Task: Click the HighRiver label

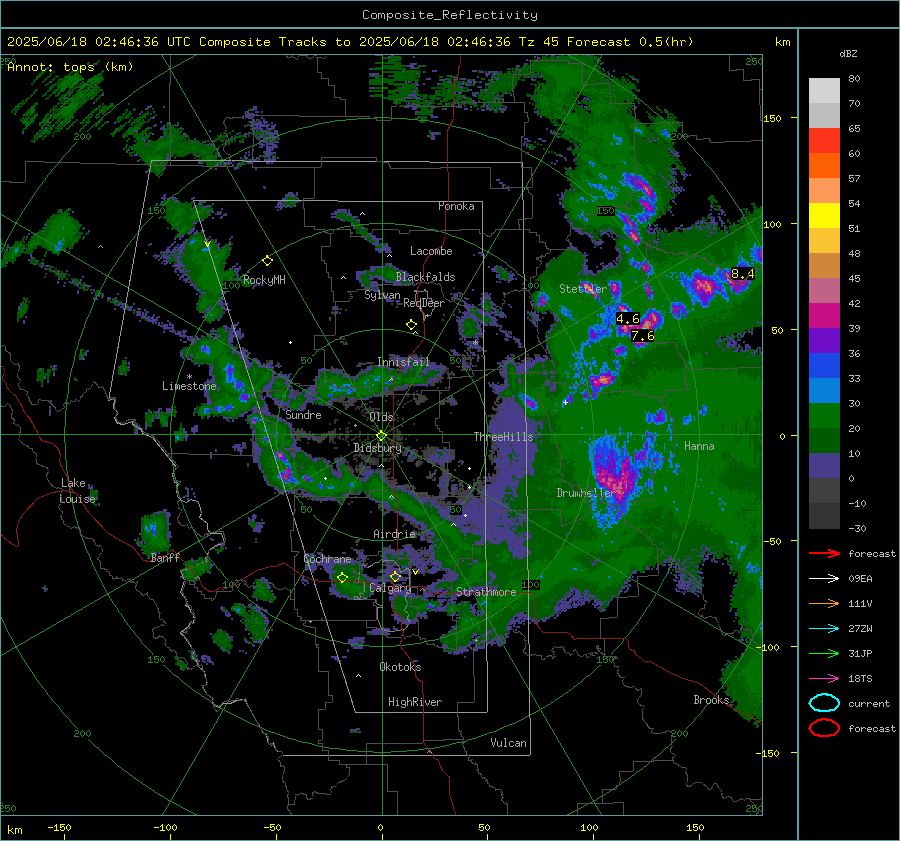Action: 415,702
